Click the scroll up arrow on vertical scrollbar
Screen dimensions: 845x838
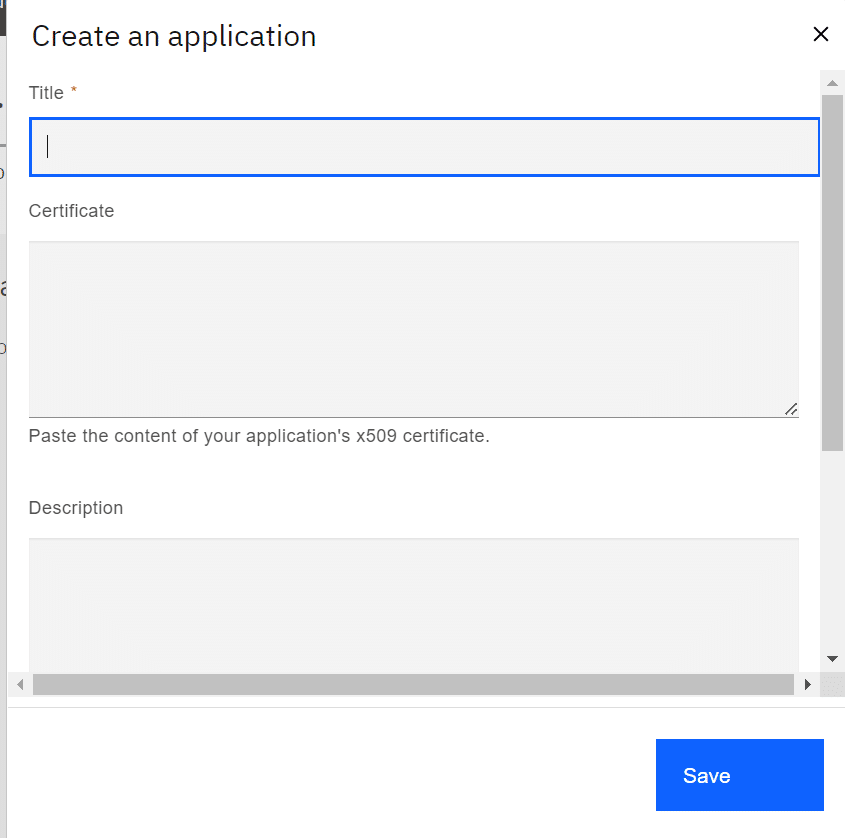tap(832, 83)
